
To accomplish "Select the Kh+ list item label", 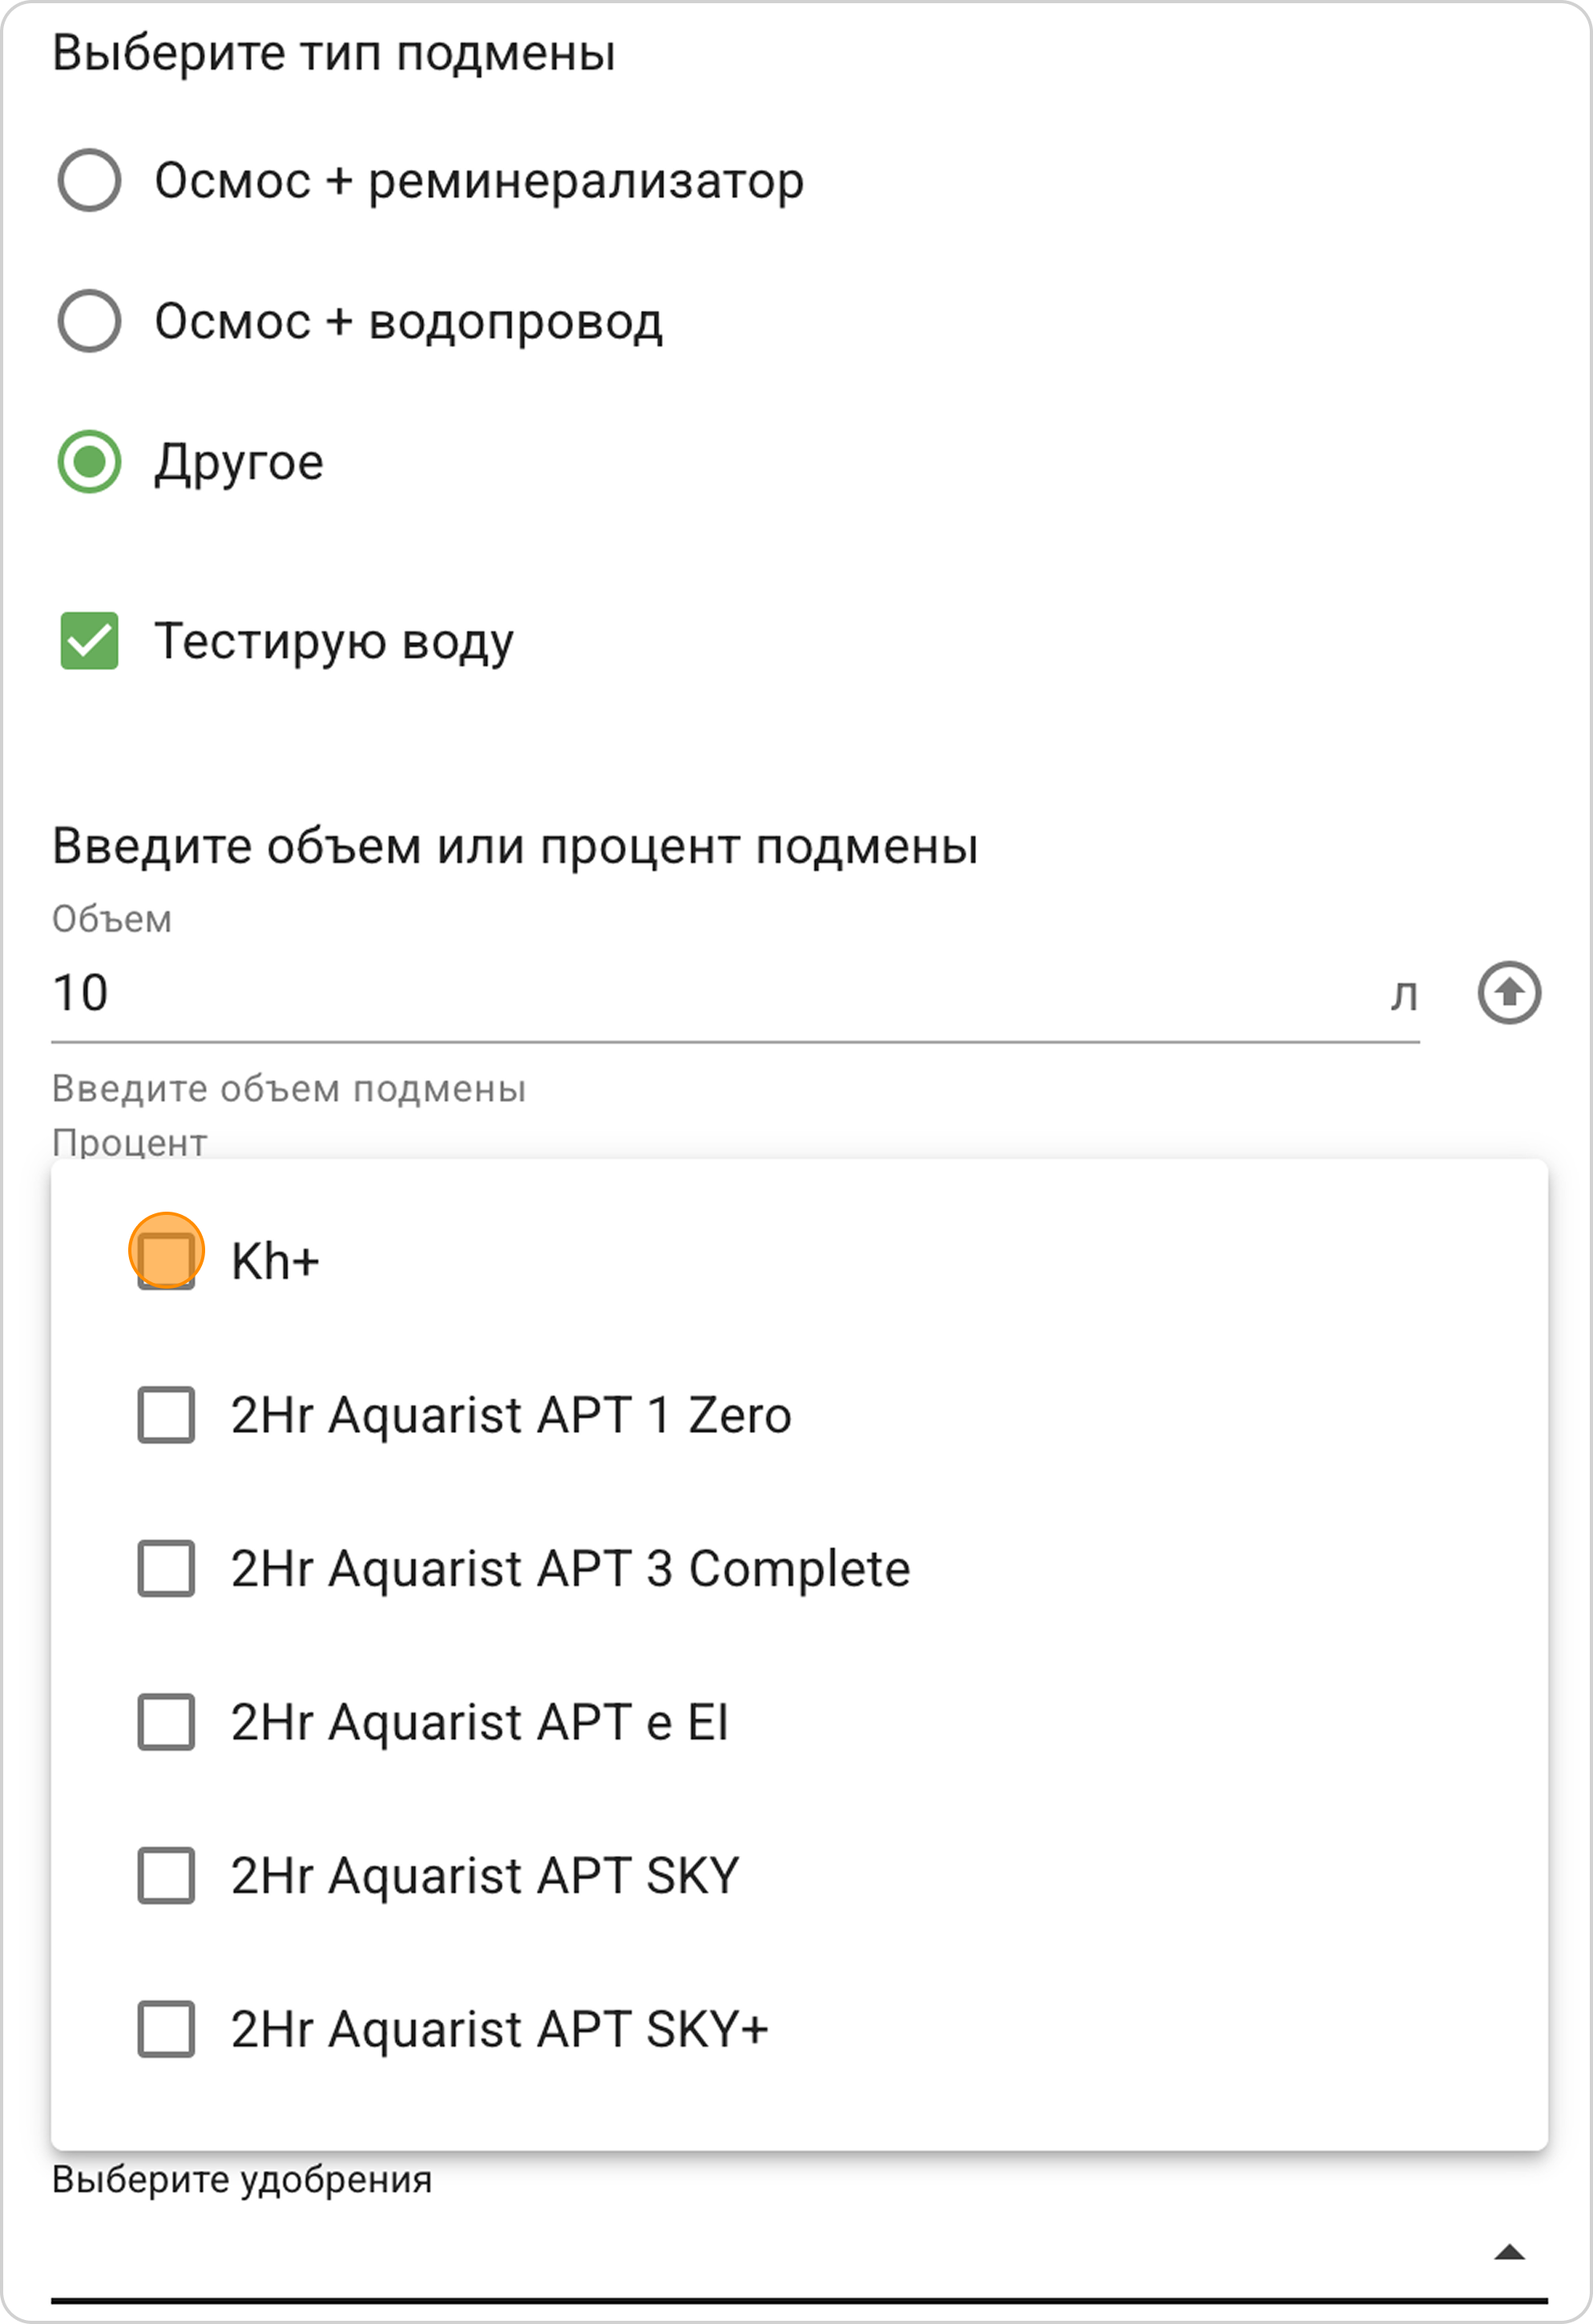I will (x=275, y=1261).
